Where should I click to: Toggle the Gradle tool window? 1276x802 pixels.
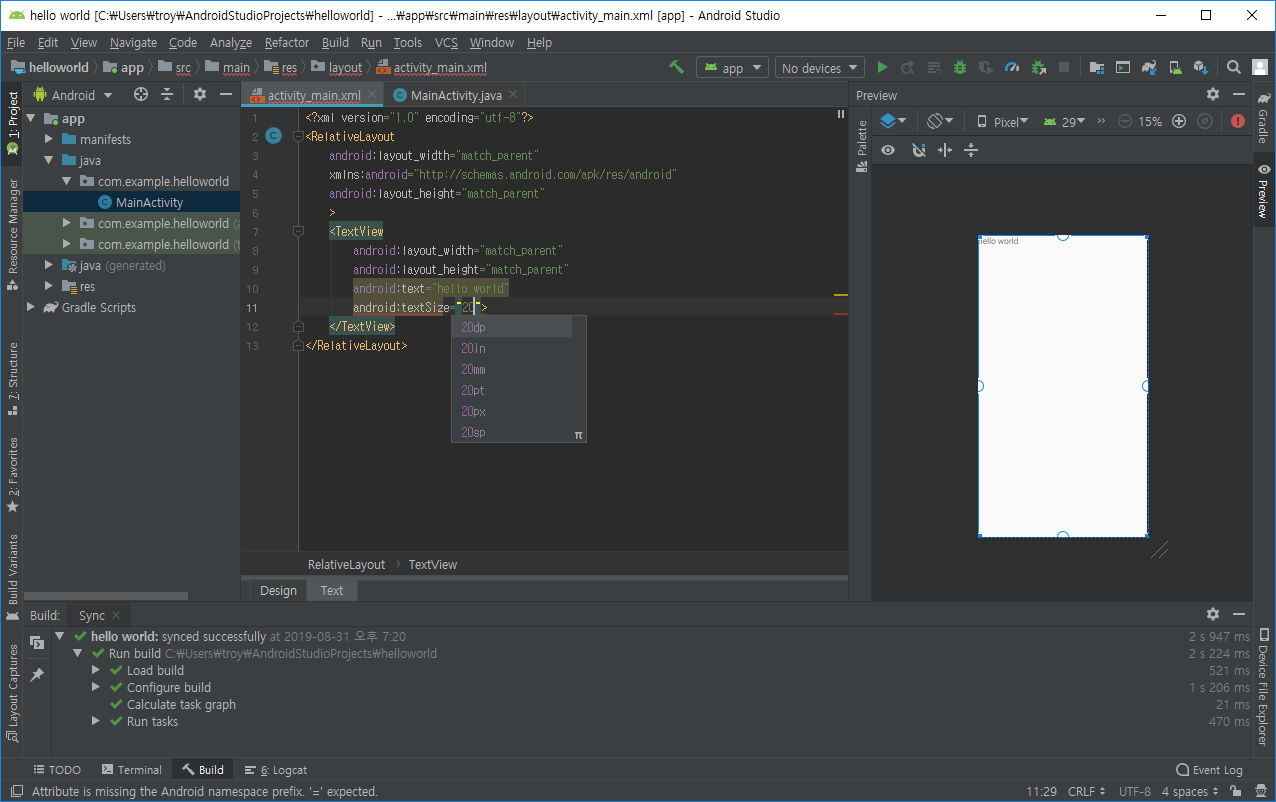pos(1264,119)
